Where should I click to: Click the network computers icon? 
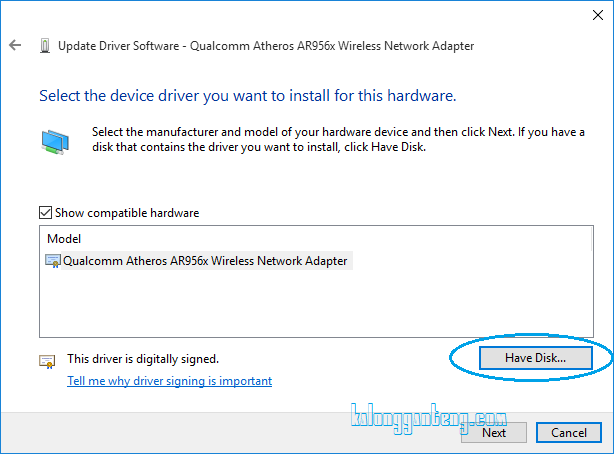[55, 142]
